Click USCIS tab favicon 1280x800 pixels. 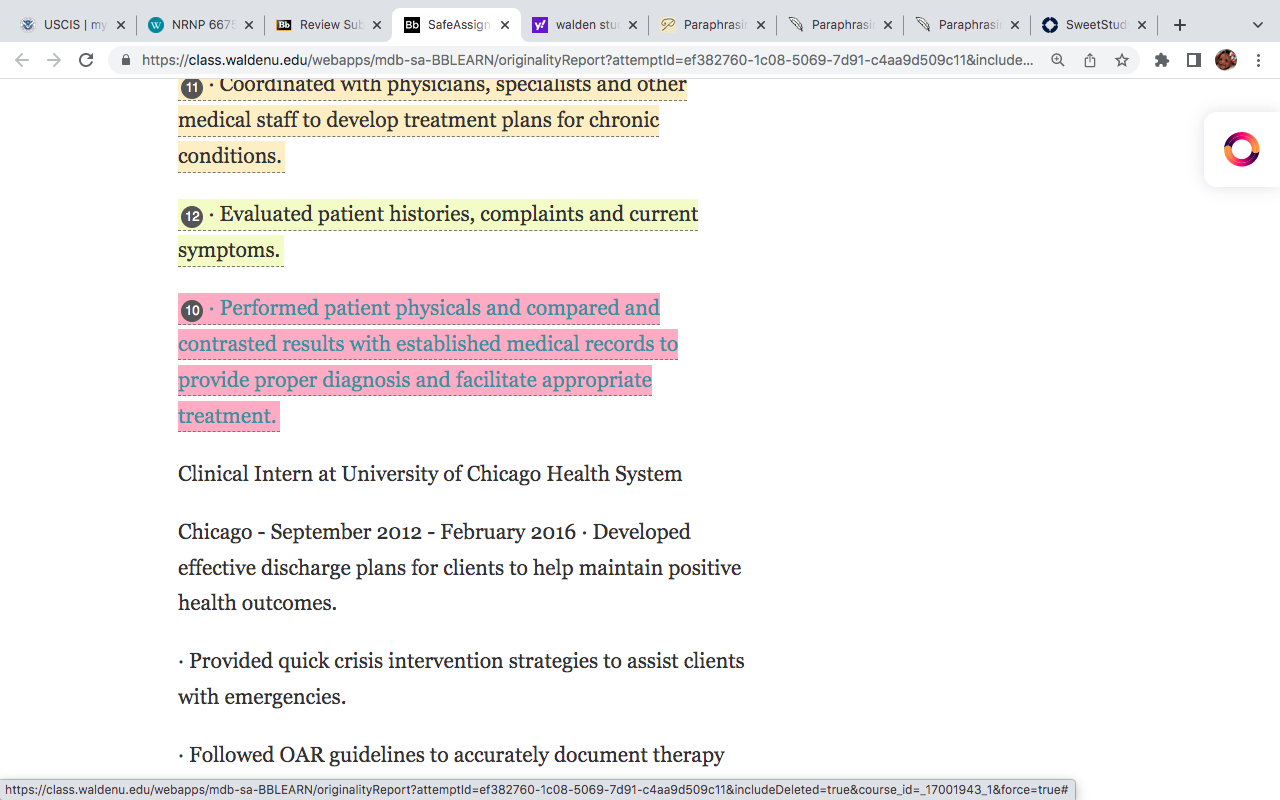[27, 25]
